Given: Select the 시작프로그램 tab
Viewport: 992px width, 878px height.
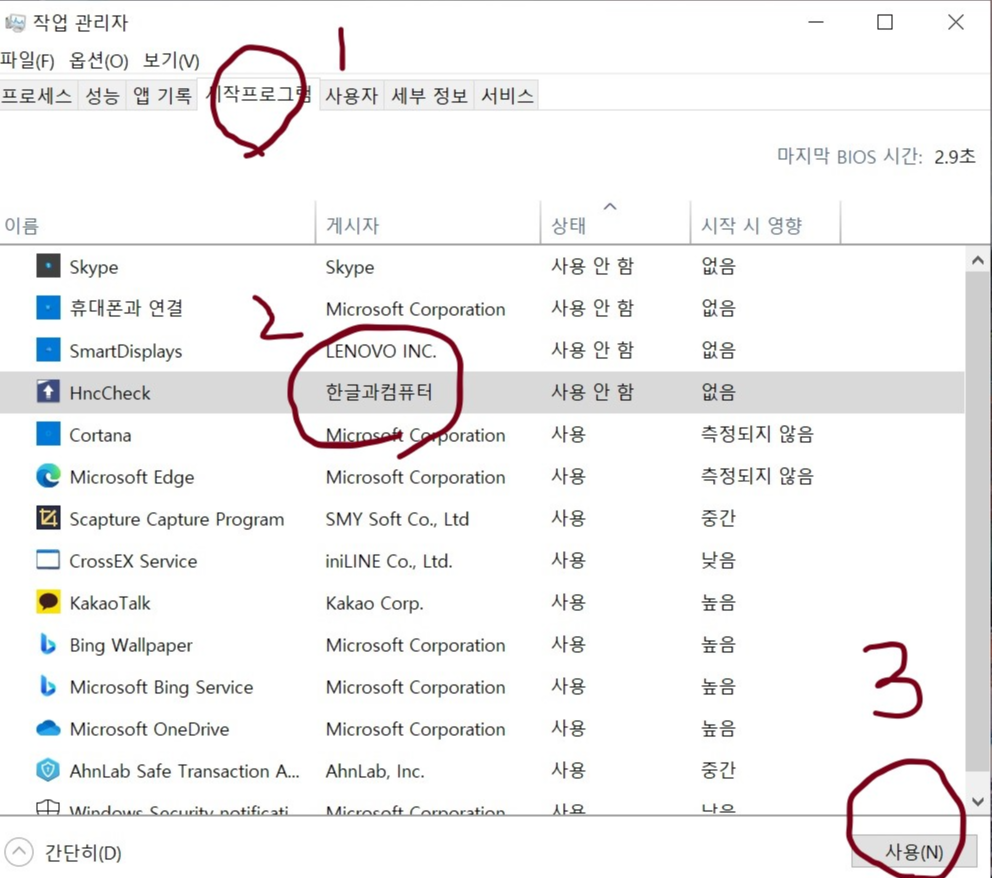Looking at the screenshot, I should click(259, 94).
